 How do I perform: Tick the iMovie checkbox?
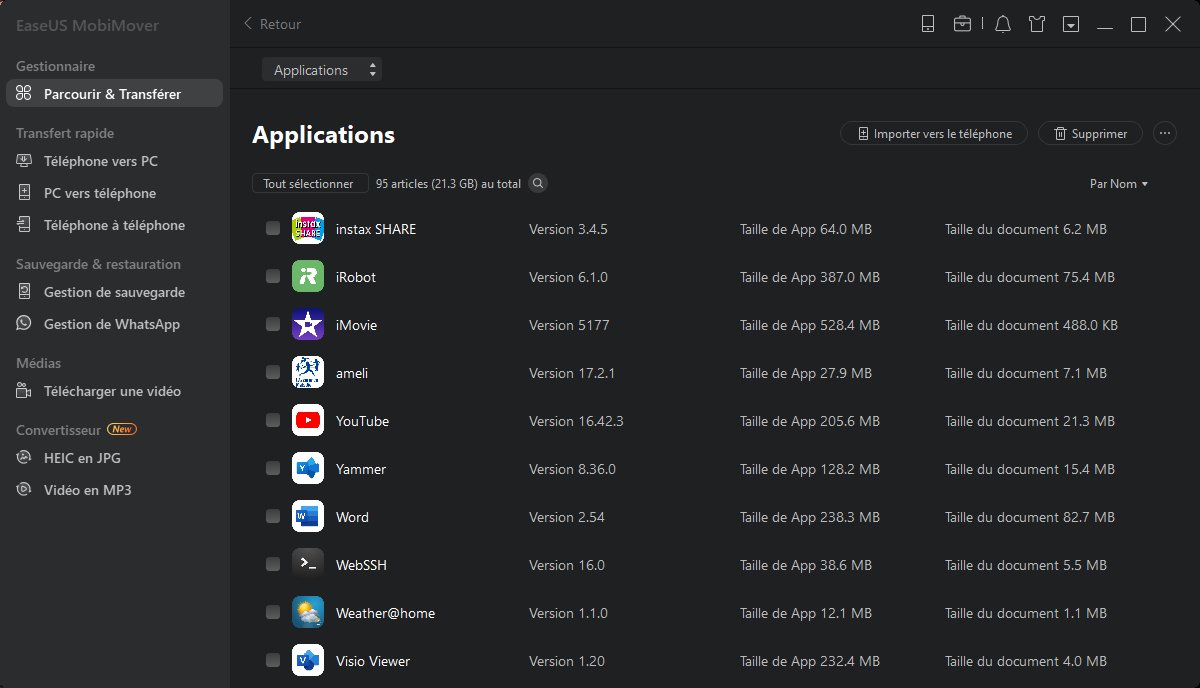coord(273,325)
